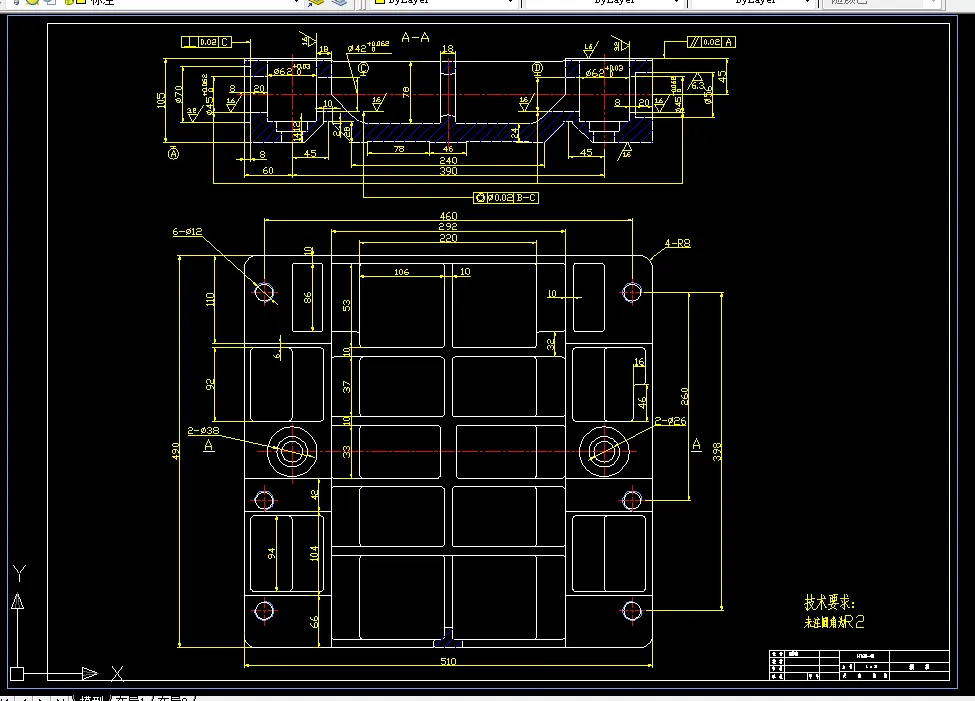This screenshot has width=975, height=701.
Task: Click the perpendicularity 0.02 C tolerance frame
Action: point(206,42)
